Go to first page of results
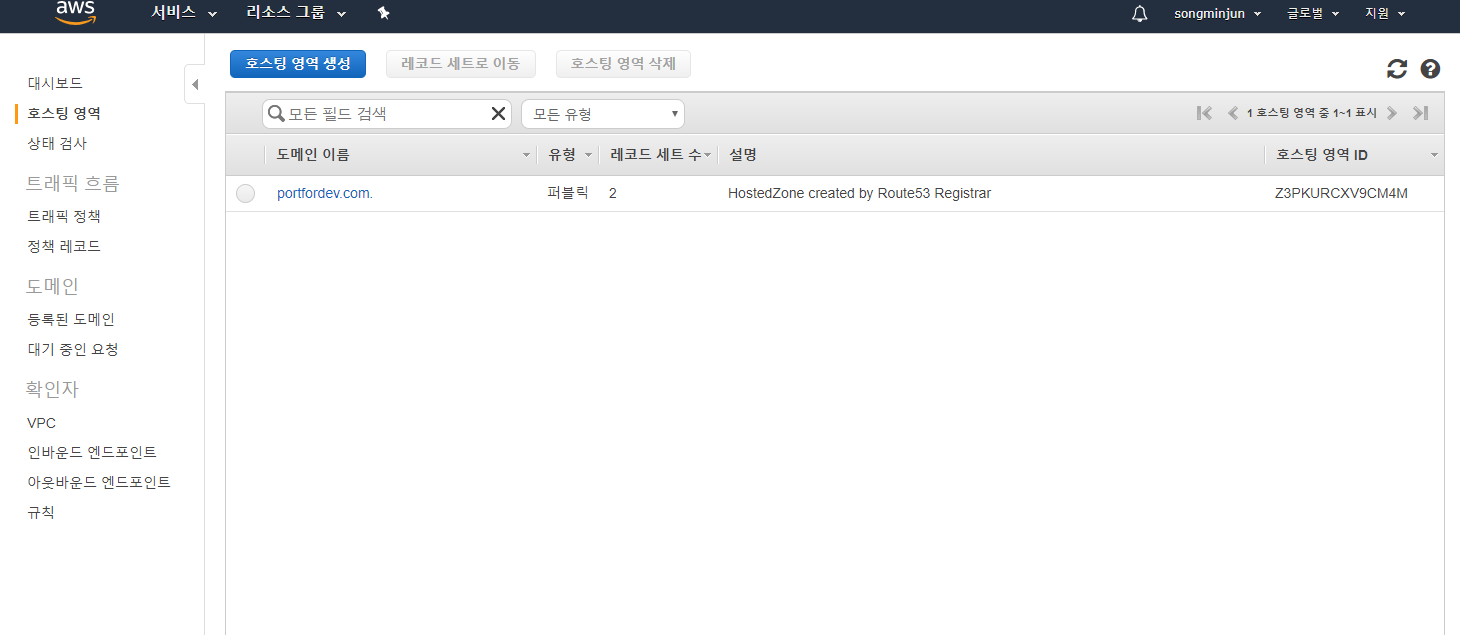Screen dimensions: 1460x635 pos(1205,113)
